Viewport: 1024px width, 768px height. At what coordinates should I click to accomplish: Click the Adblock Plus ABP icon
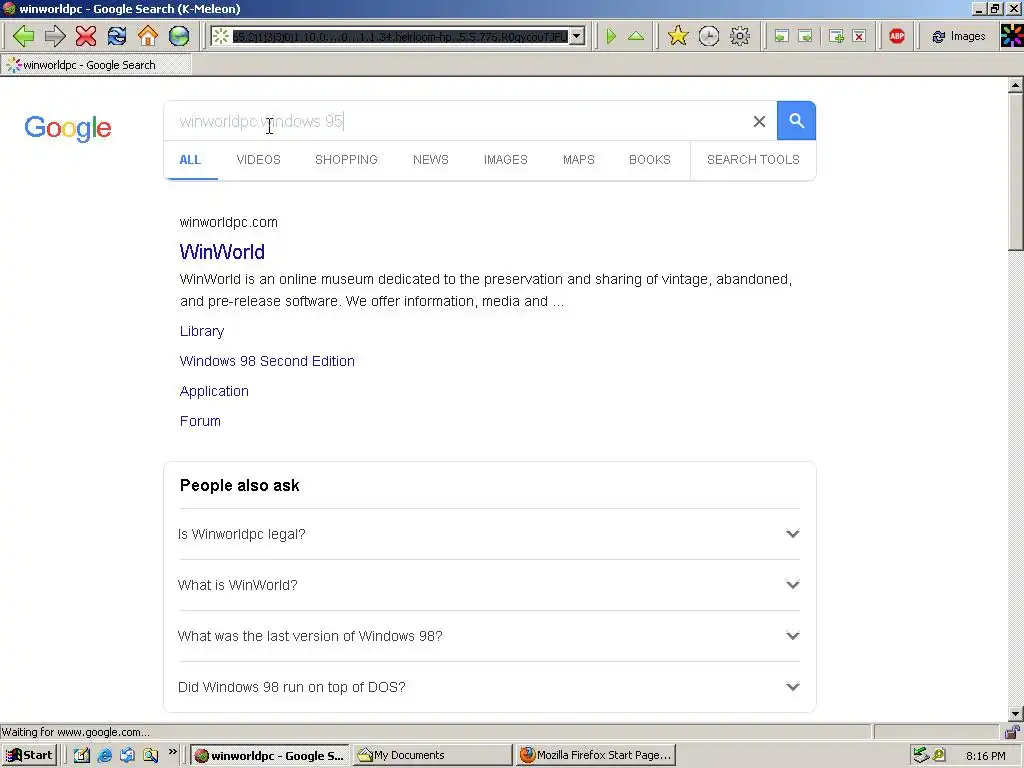coord(897,36)
